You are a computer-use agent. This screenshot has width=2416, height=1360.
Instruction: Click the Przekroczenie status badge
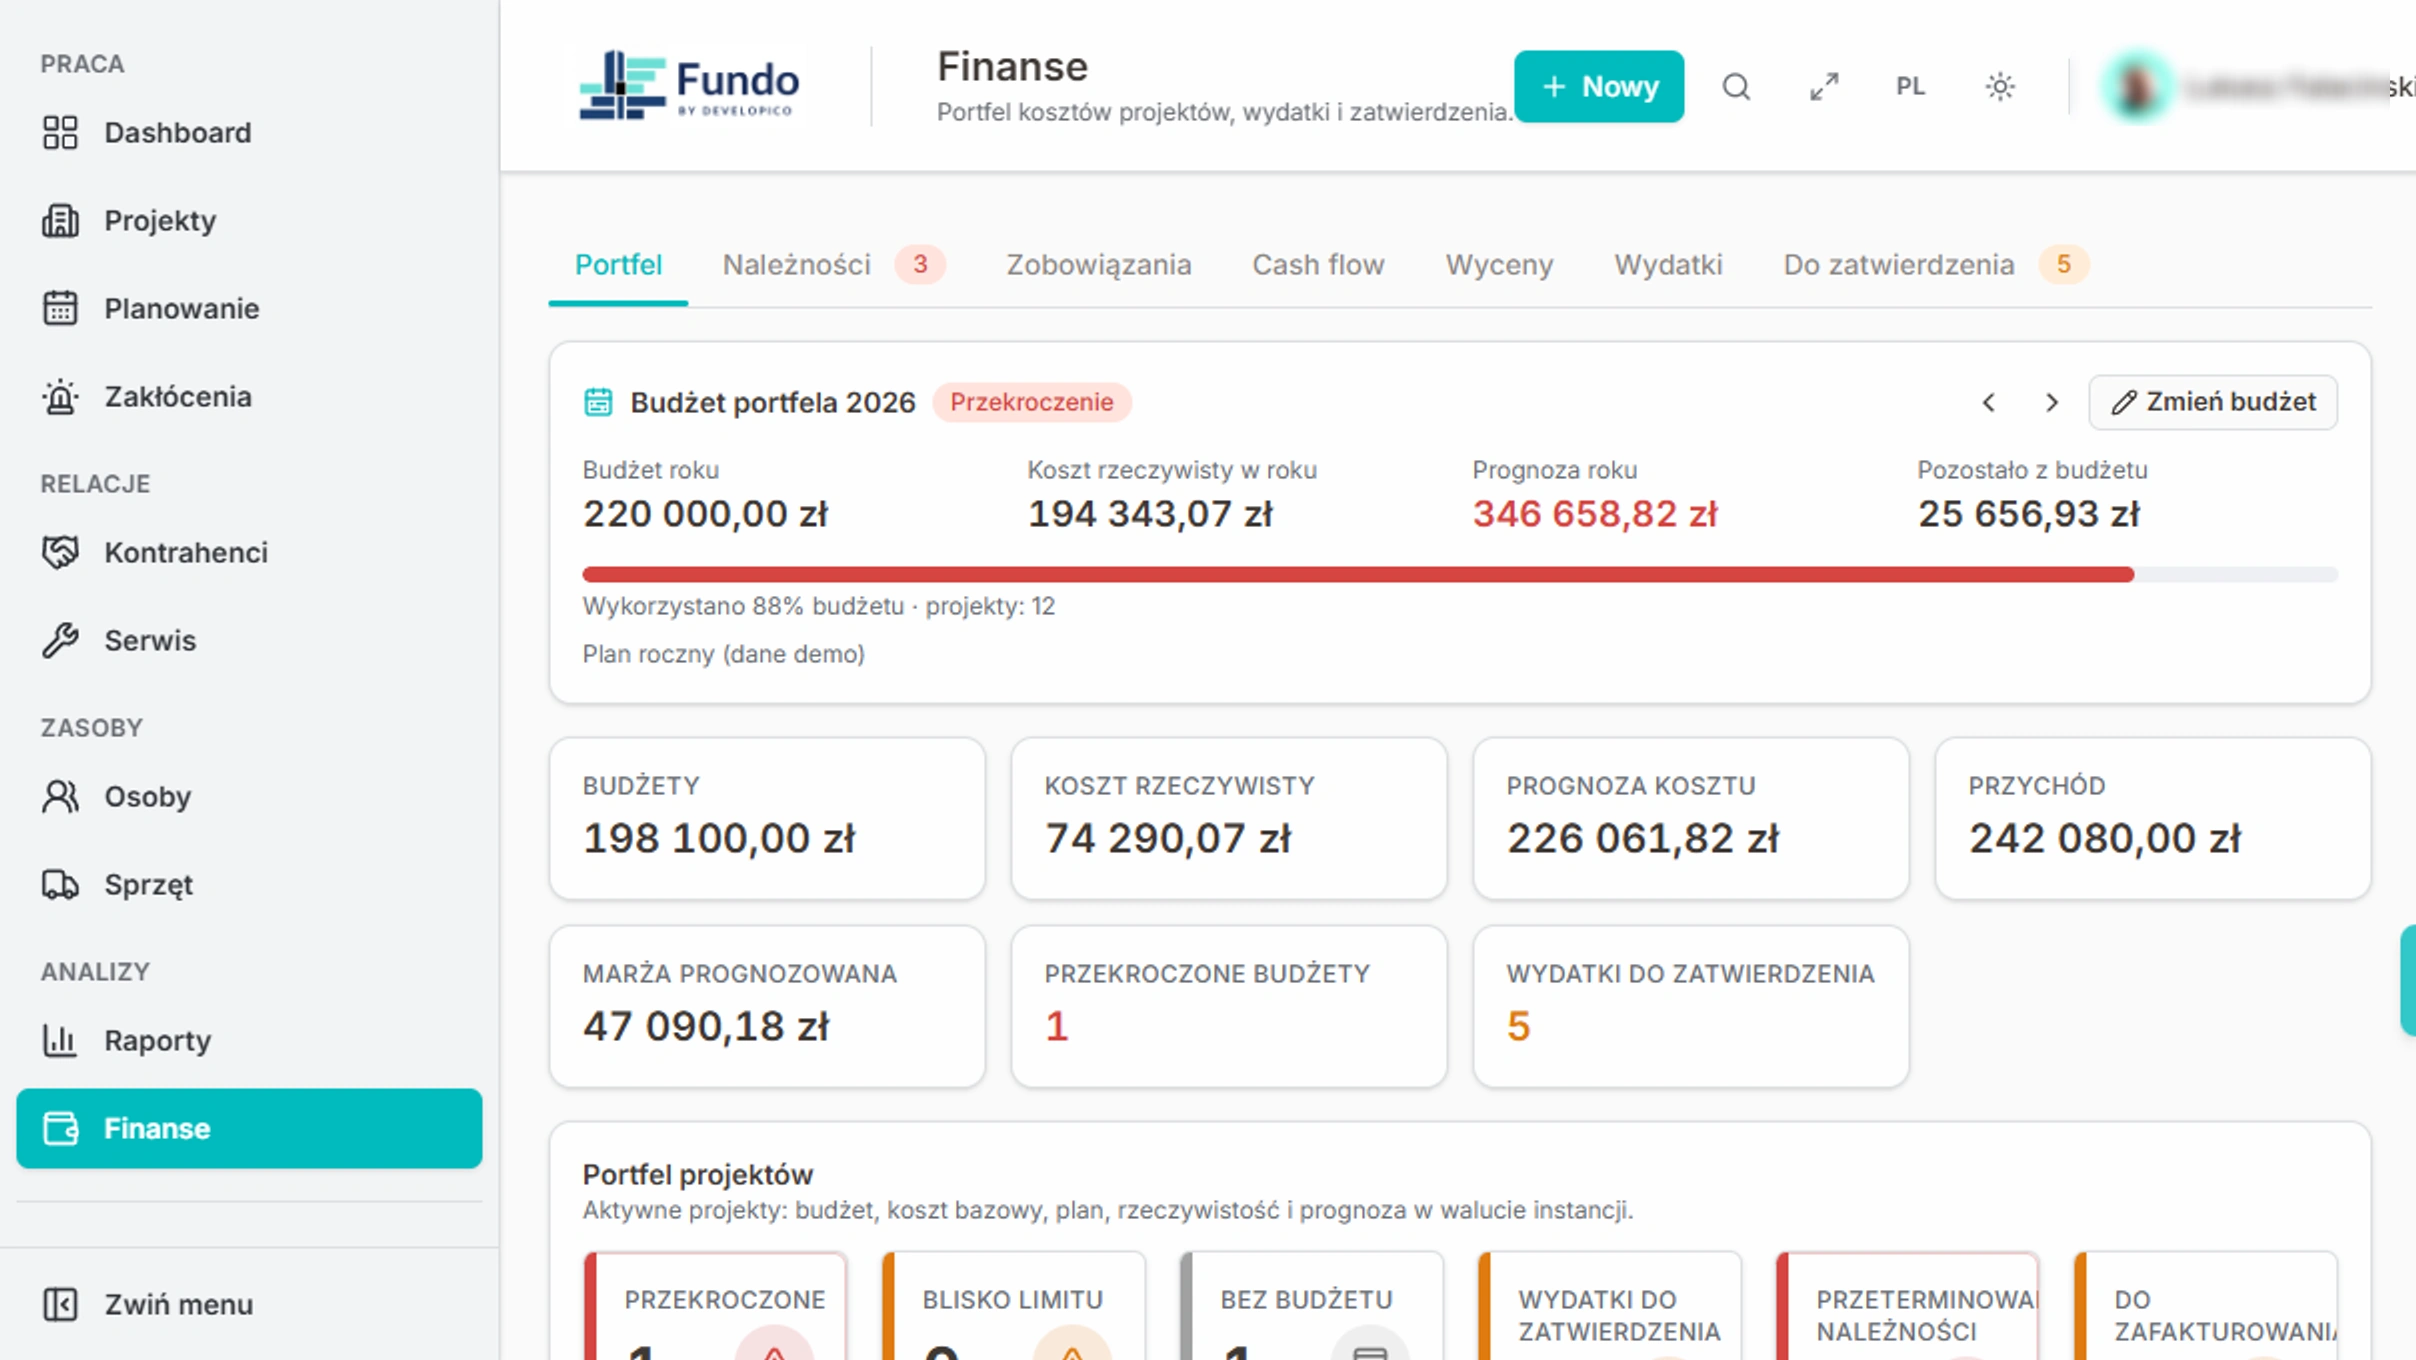(x=1031, y=402)
